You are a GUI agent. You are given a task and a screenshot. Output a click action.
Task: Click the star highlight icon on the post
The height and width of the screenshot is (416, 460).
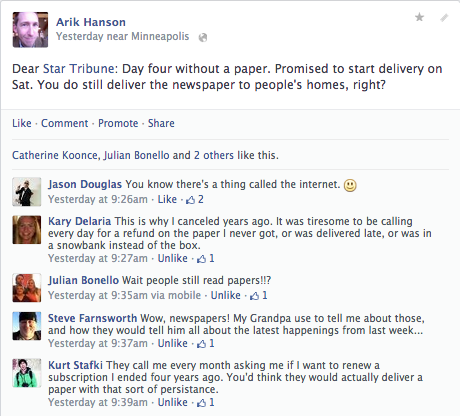coord(419,17)
